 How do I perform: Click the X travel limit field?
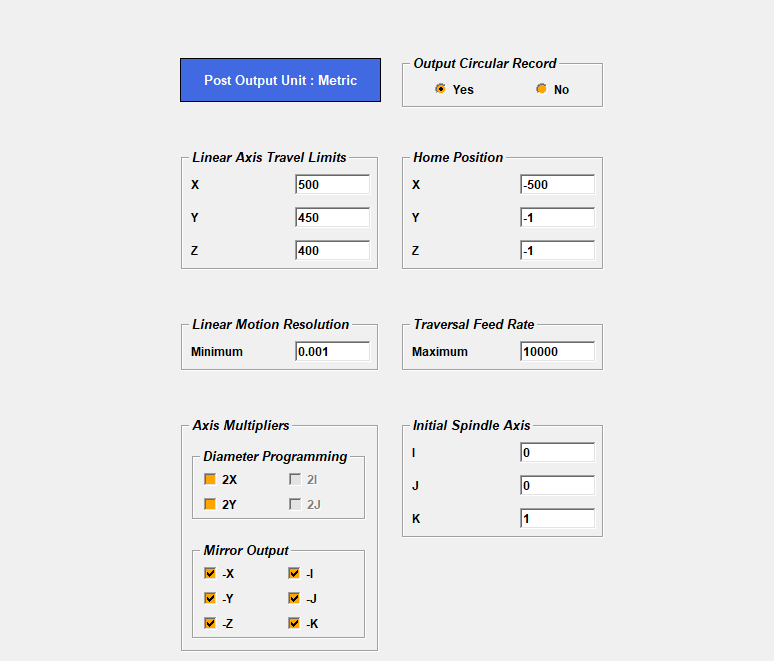(x=332, y=185)
